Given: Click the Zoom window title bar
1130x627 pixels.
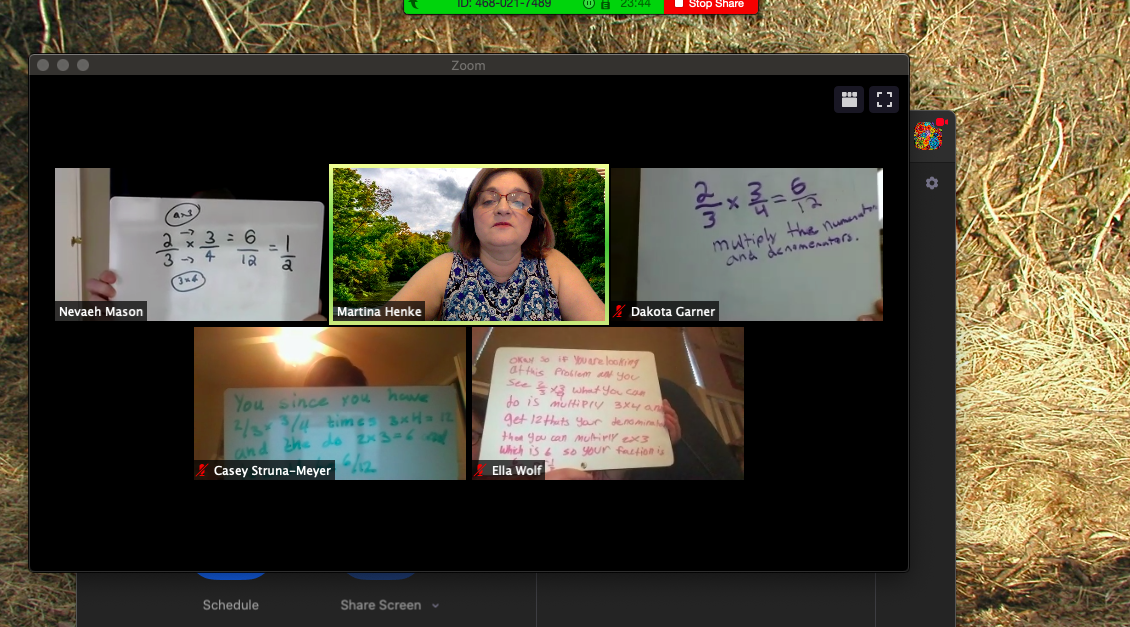Looking at the screenshot, I should pyautogui.click(x=468, y=65).
